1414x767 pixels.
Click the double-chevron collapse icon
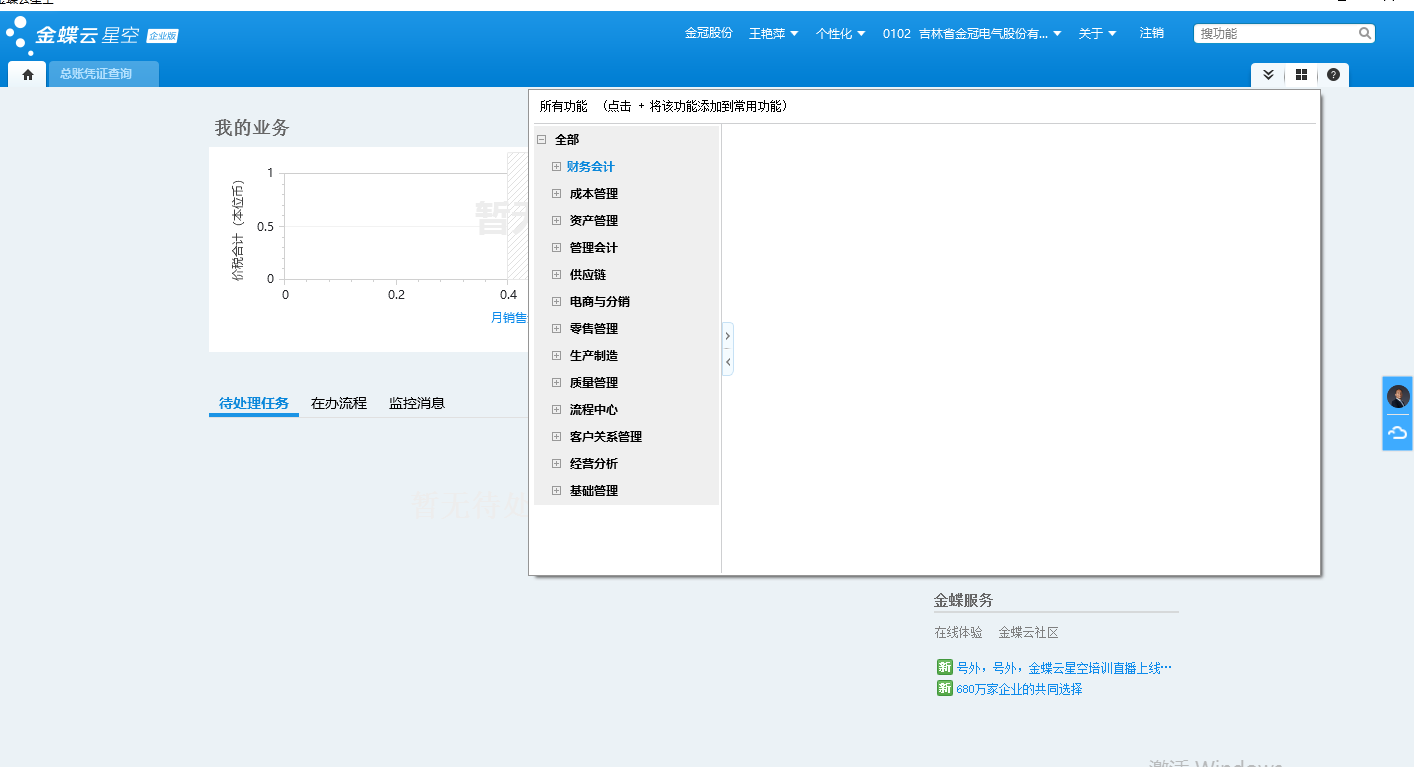pyautogui.click(x=1268, y=75)
